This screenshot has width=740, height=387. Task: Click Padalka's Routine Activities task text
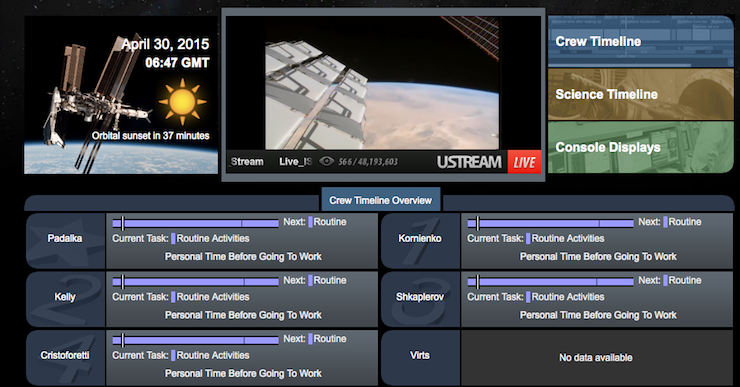(x=213, y=238)
